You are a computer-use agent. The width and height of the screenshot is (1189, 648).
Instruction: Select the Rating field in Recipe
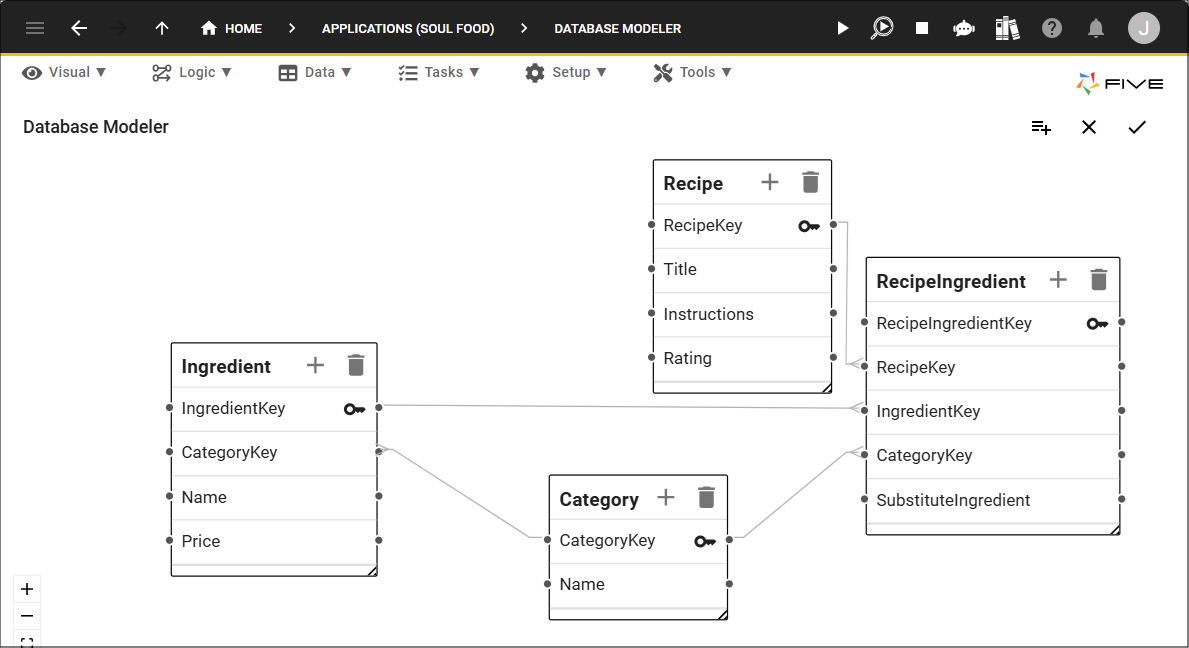click(x=742, y=358)
